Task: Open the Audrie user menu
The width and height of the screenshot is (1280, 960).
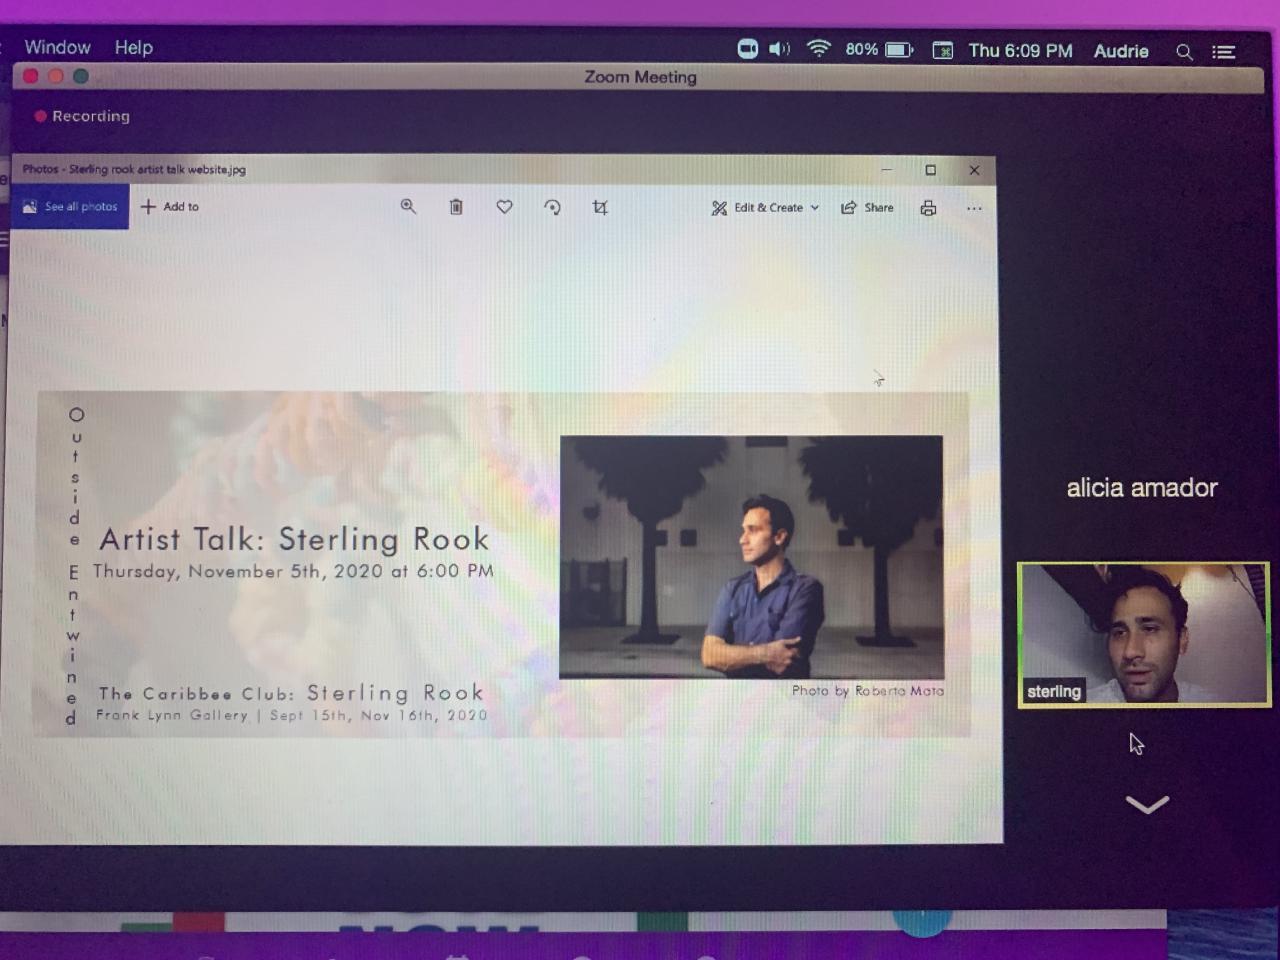Action: 1121,51
